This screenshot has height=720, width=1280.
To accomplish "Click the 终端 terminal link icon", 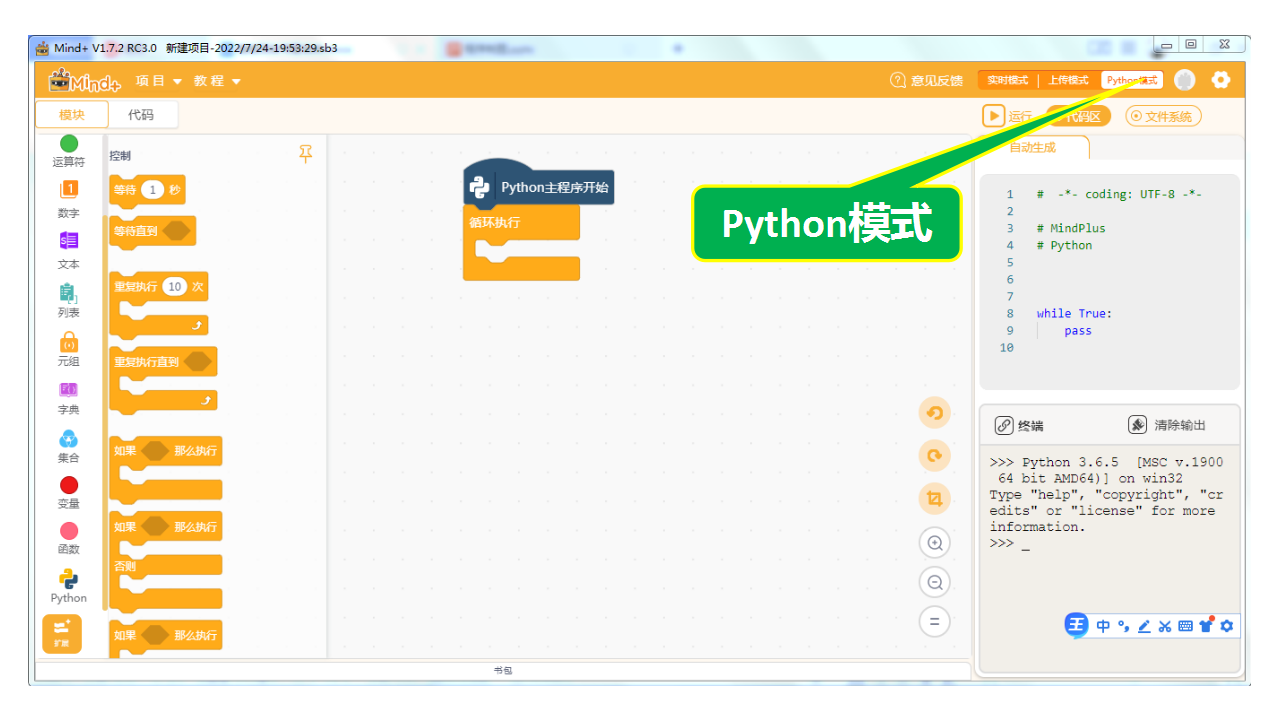I will click(1004, 425).
